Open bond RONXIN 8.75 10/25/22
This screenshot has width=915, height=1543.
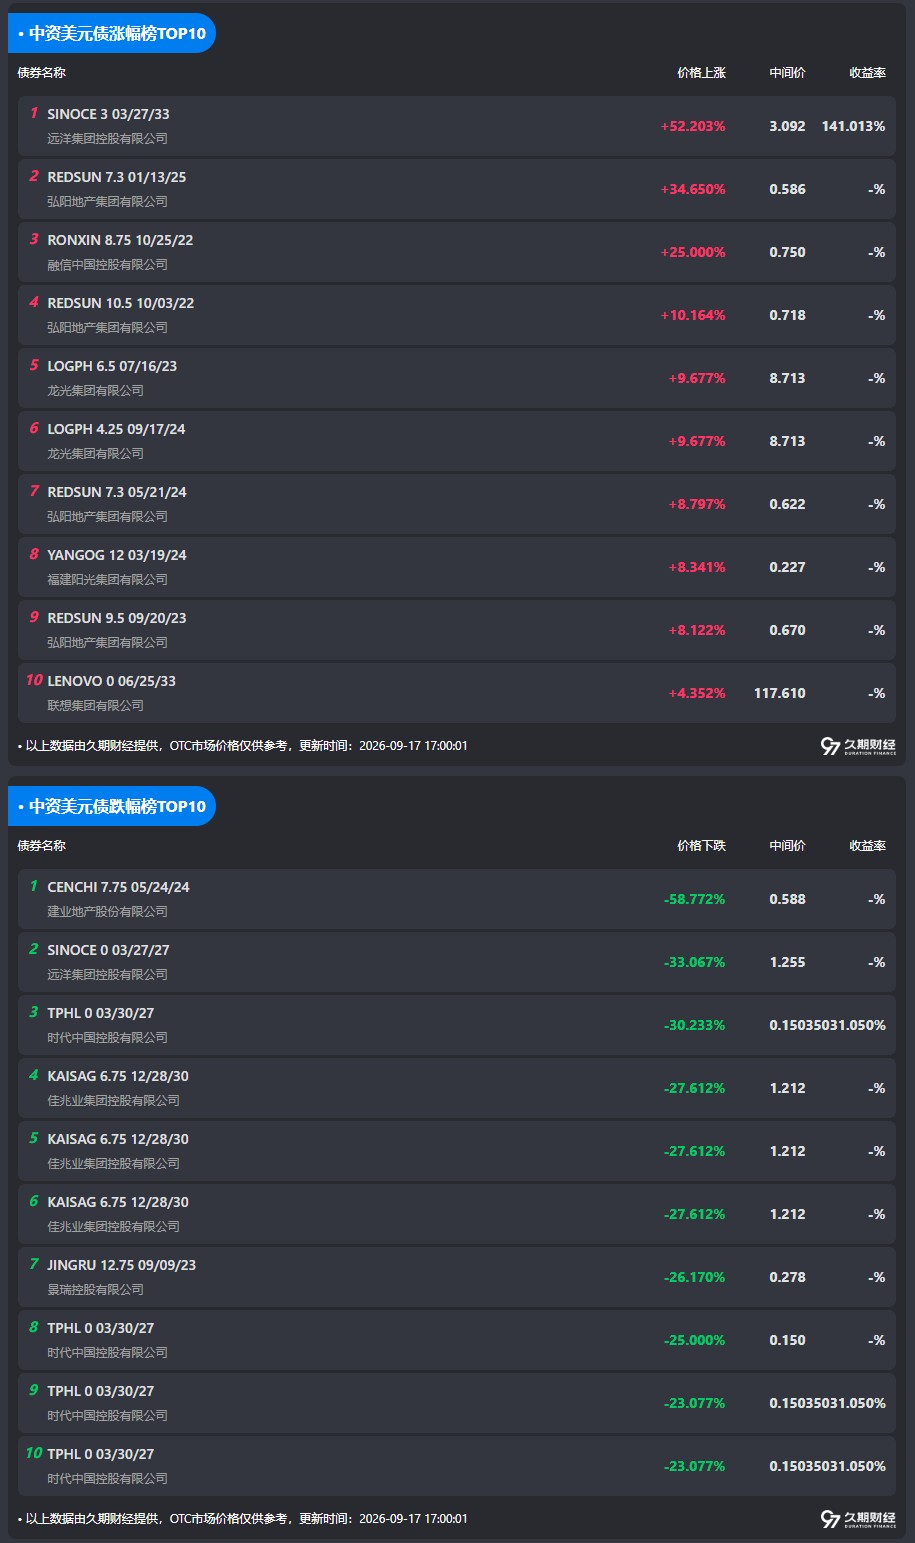[120, 240]
